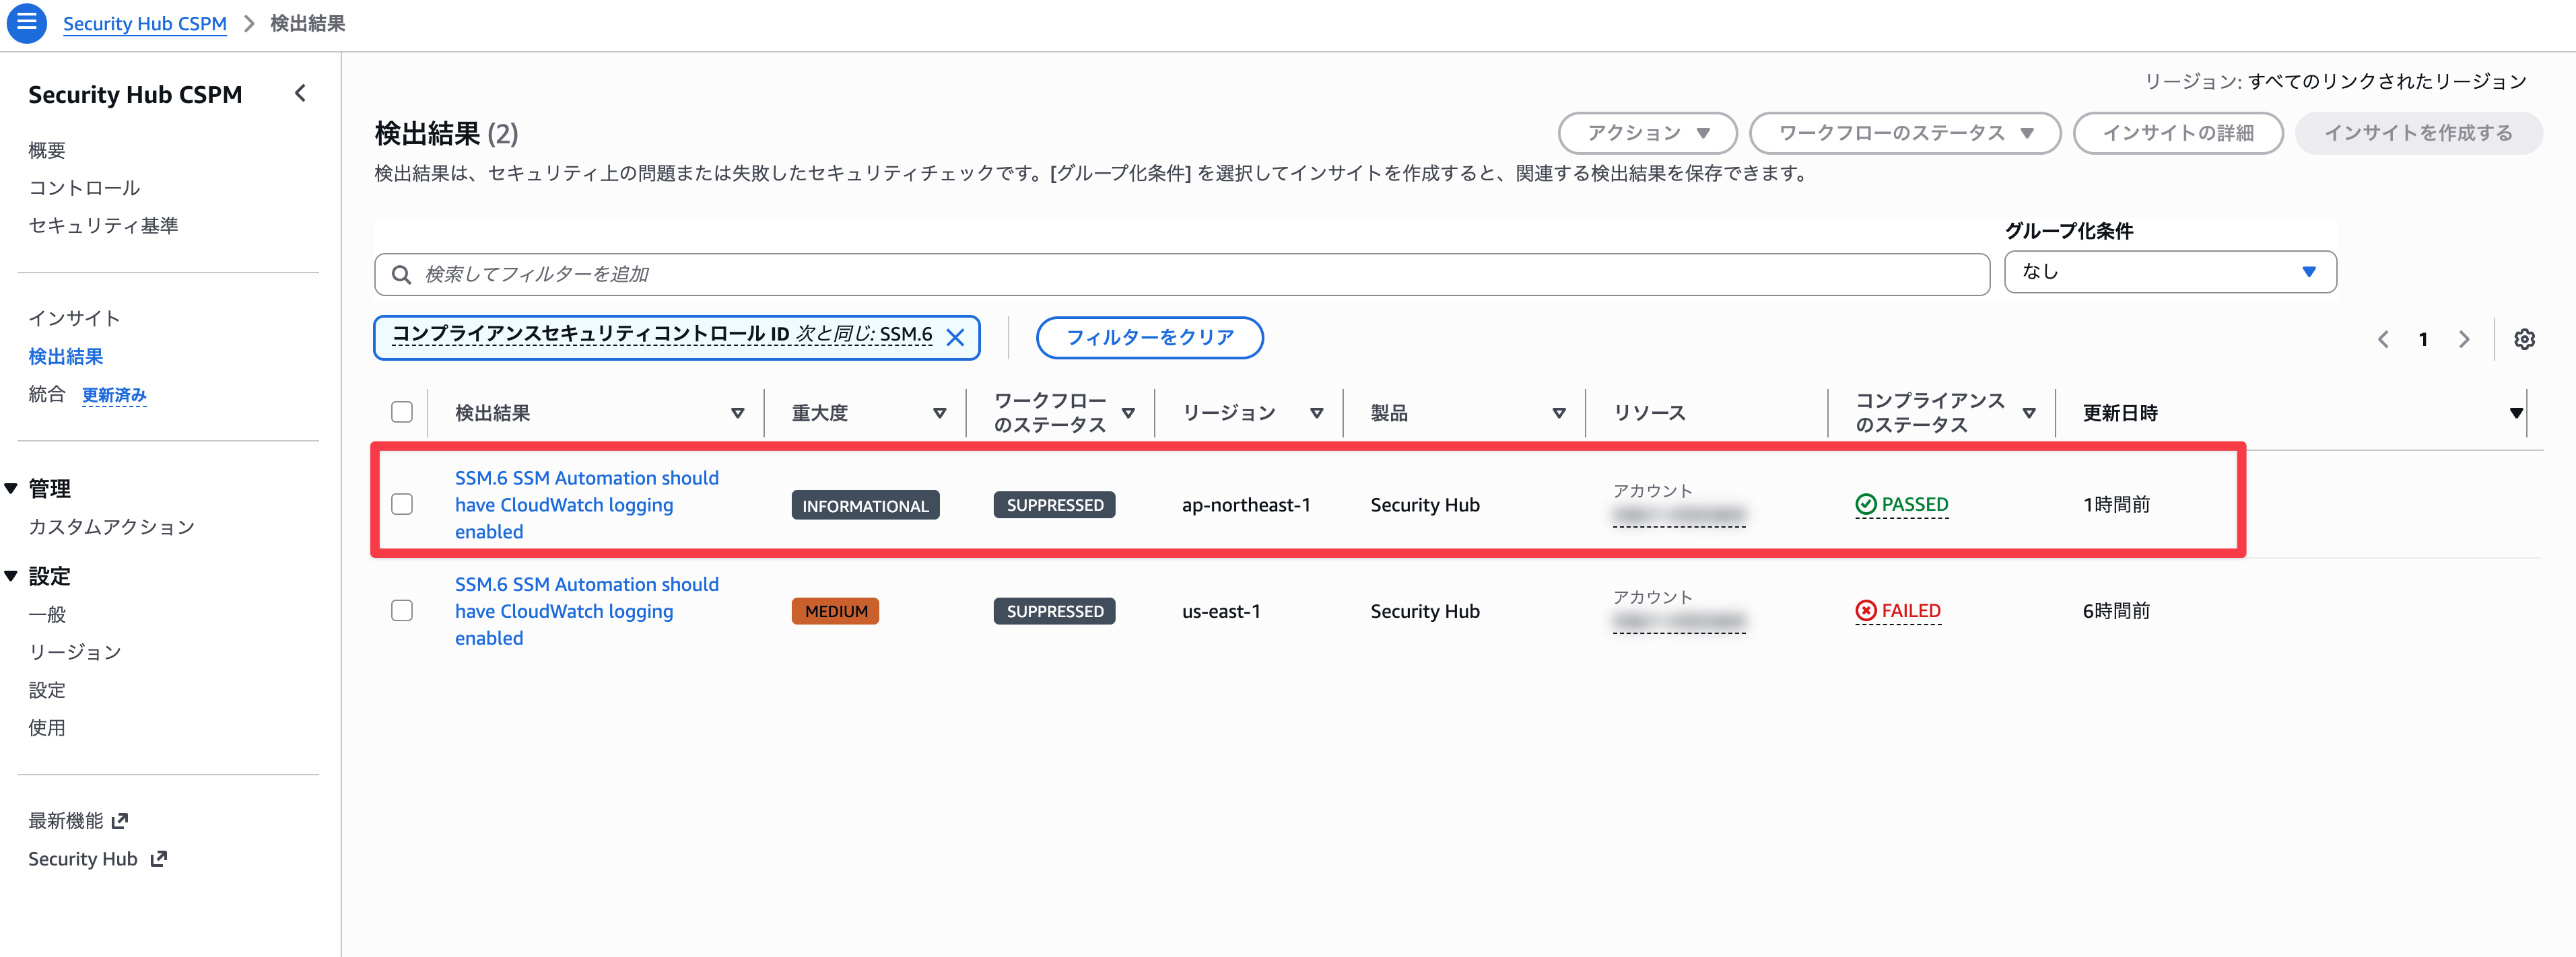This screenshot has height=957, width=2576.
Task: Open Security Hub external link in sidebar
Action: 97,859
